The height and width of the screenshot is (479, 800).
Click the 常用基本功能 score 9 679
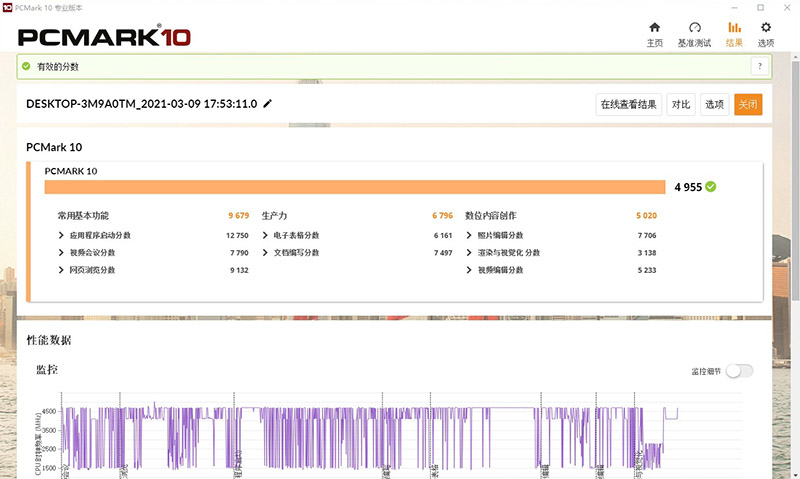coord(239,215)
